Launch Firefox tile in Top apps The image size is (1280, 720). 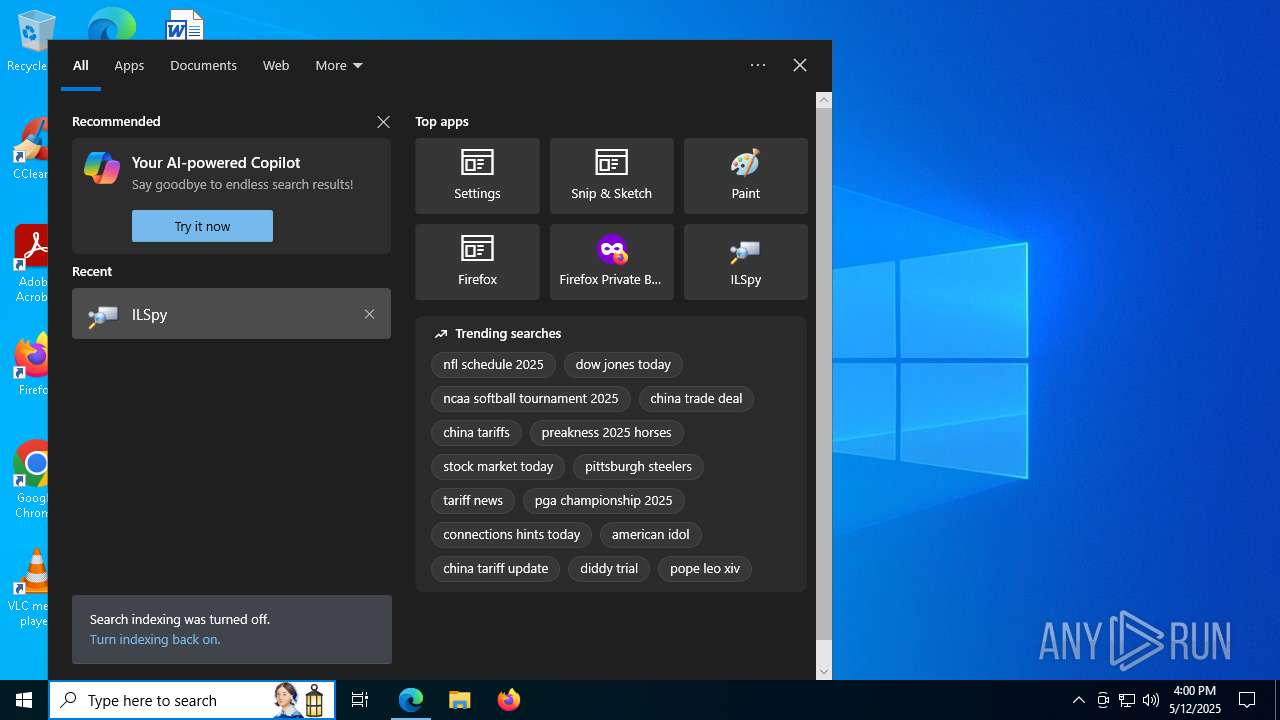tap(477, 262)
